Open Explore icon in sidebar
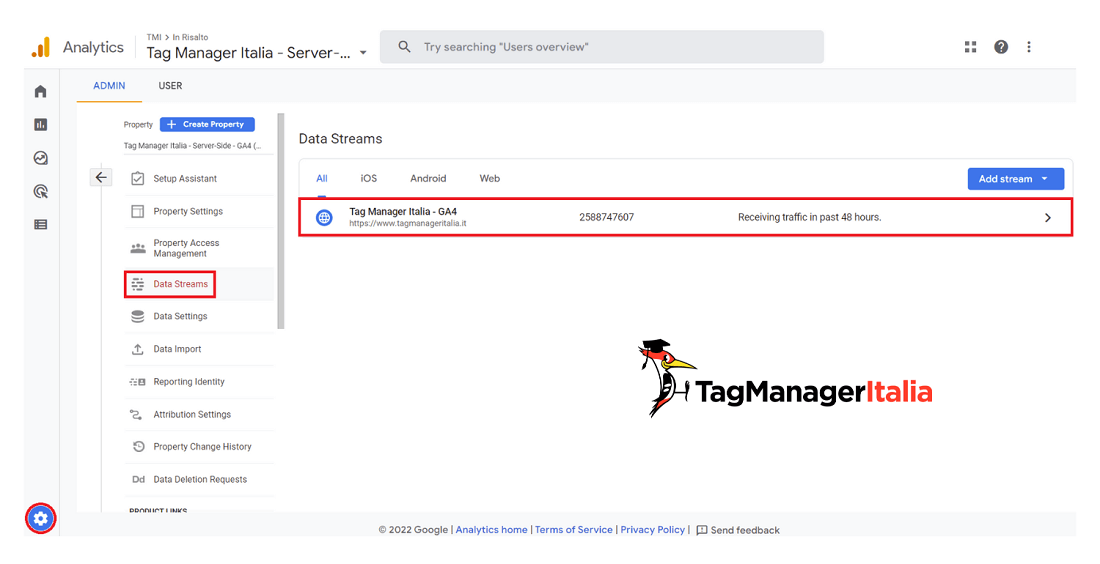This screenshot has height=564, width=1100. coord(41,158)
